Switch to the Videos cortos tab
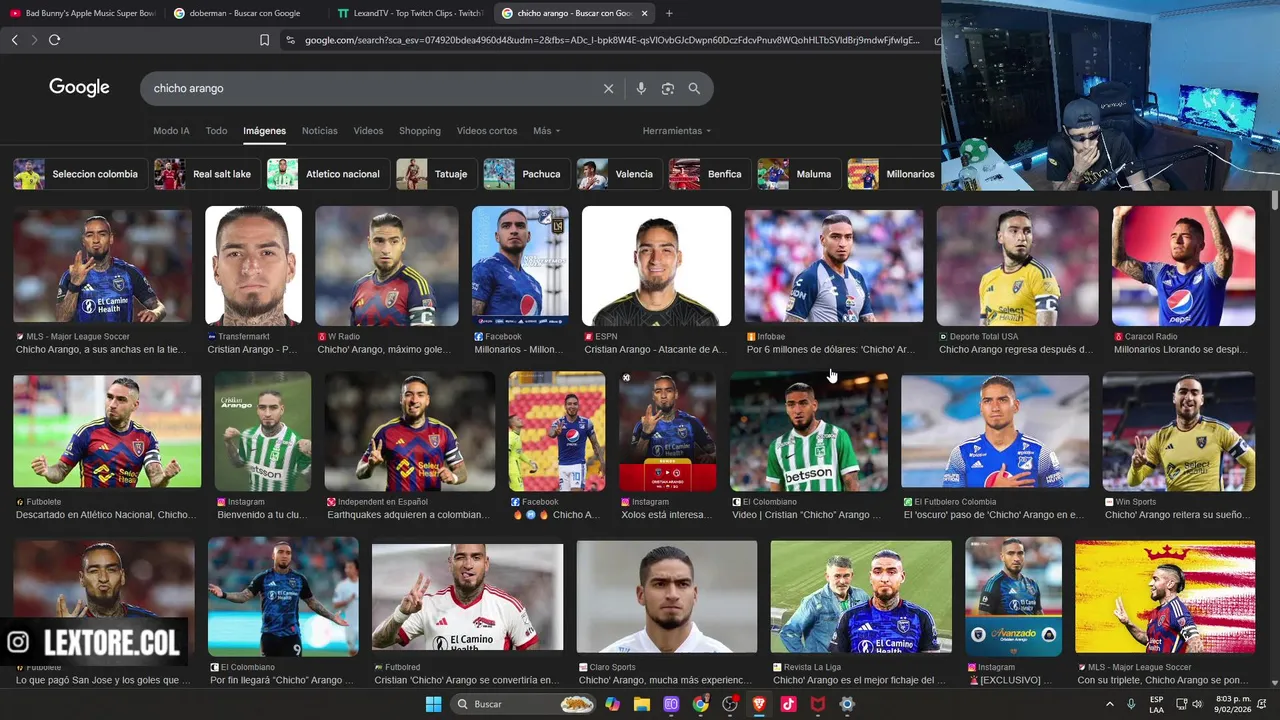 click(x=487, y=131)
